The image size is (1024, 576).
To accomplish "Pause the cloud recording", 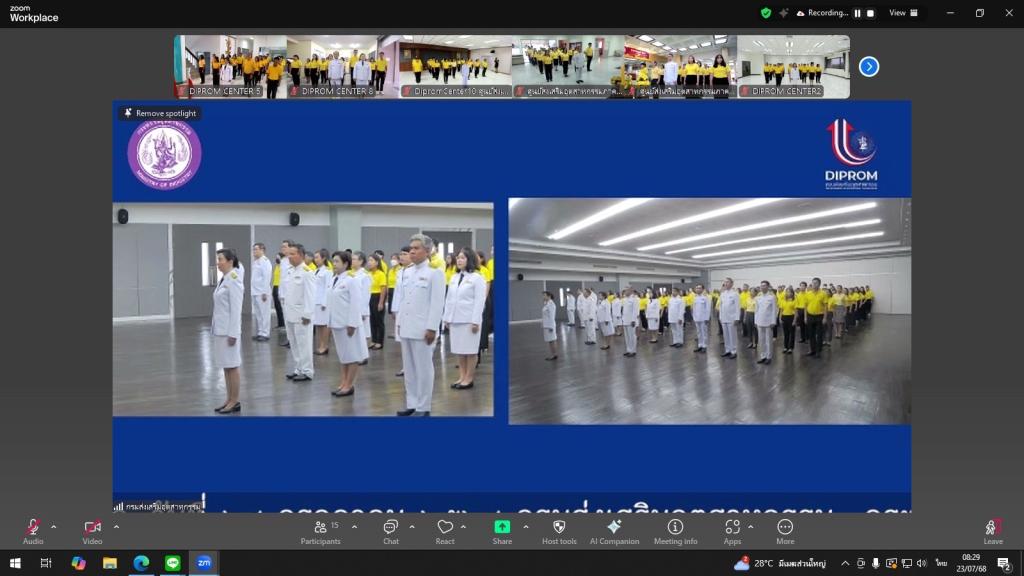I will click(x=857, y=13).
